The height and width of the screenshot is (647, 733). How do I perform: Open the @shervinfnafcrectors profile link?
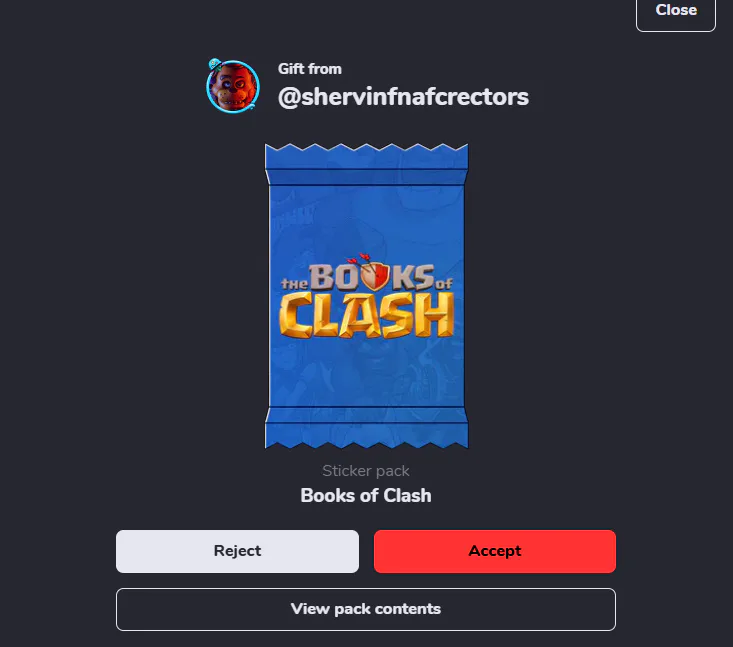coord(403,97)
